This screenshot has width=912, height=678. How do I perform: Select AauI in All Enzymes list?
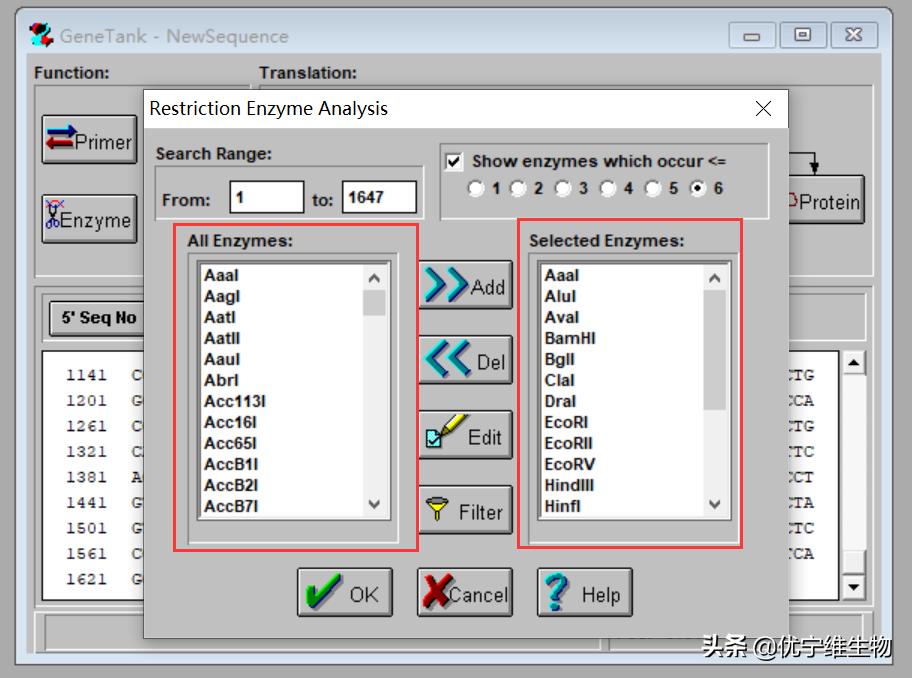click(x=222, y=359)
